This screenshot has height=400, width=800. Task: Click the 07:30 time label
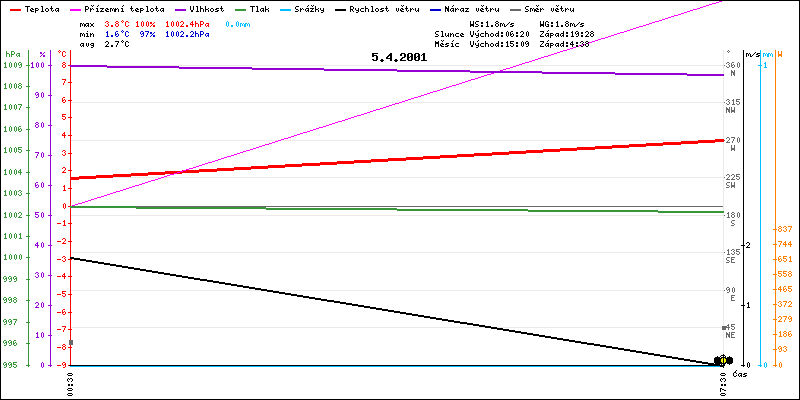(723, 384)
